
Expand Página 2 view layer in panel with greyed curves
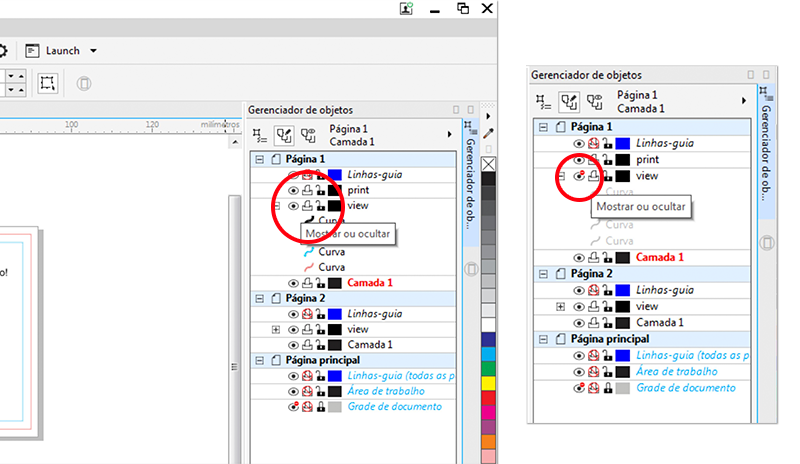coord(560,306)
